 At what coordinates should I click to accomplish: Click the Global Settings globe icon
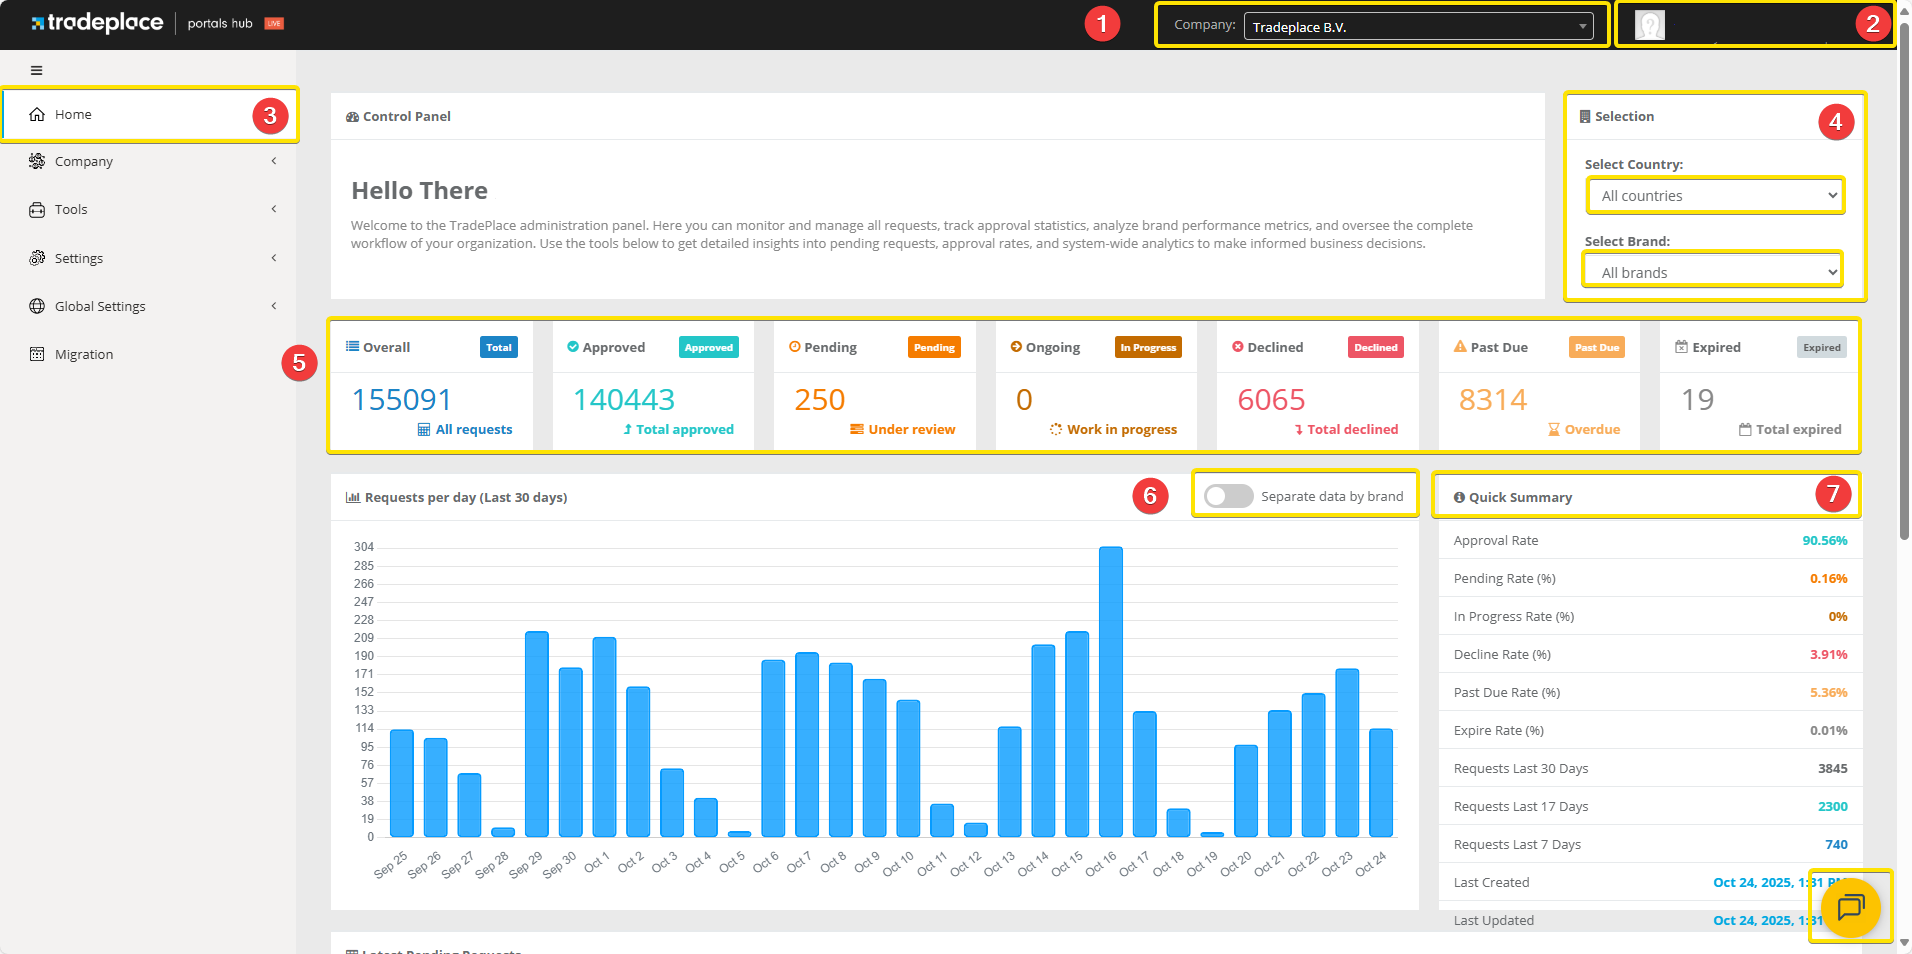coord(37,306)
